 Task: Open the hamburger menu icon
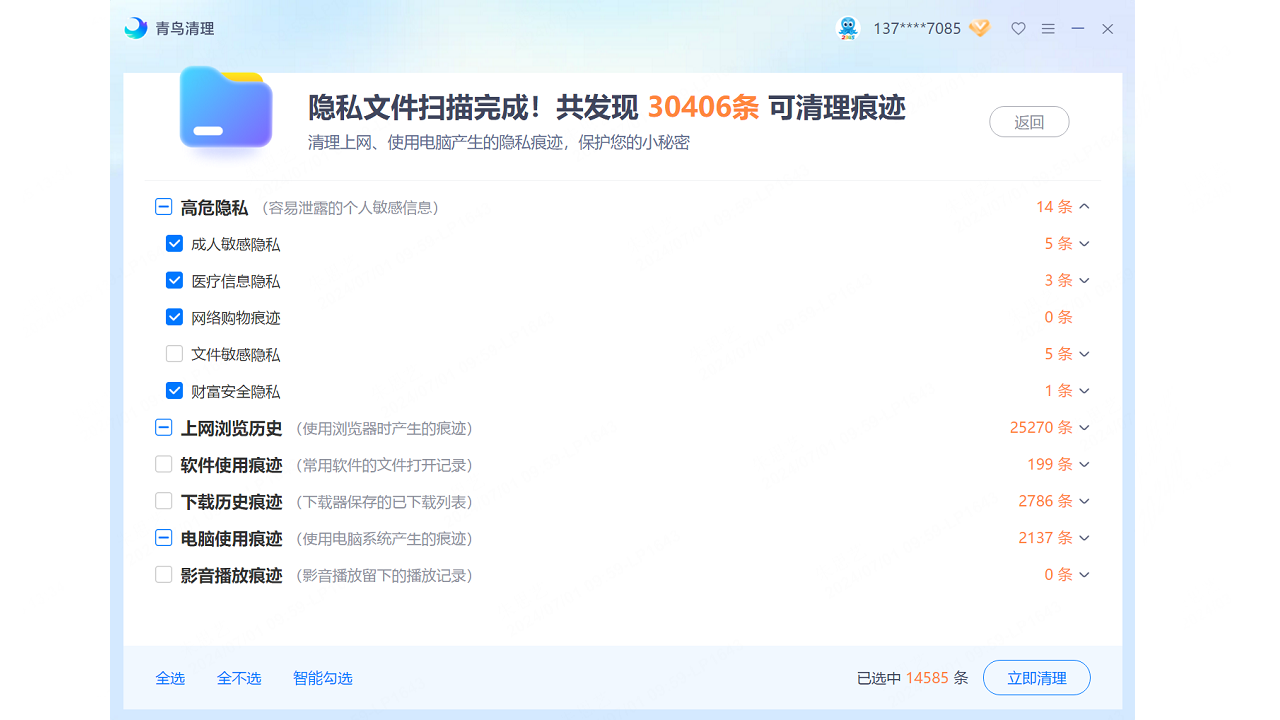coord(1048,29)
